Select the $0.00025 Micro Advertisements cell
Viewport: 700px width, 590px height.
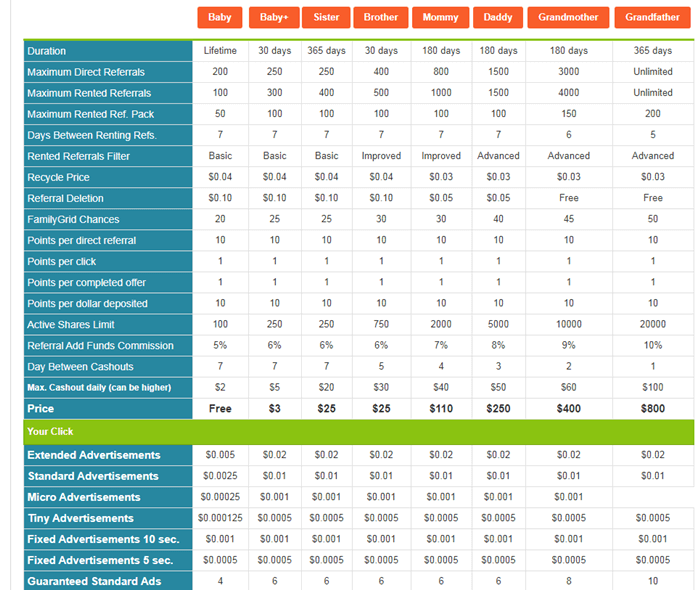[x=220, y=497]
